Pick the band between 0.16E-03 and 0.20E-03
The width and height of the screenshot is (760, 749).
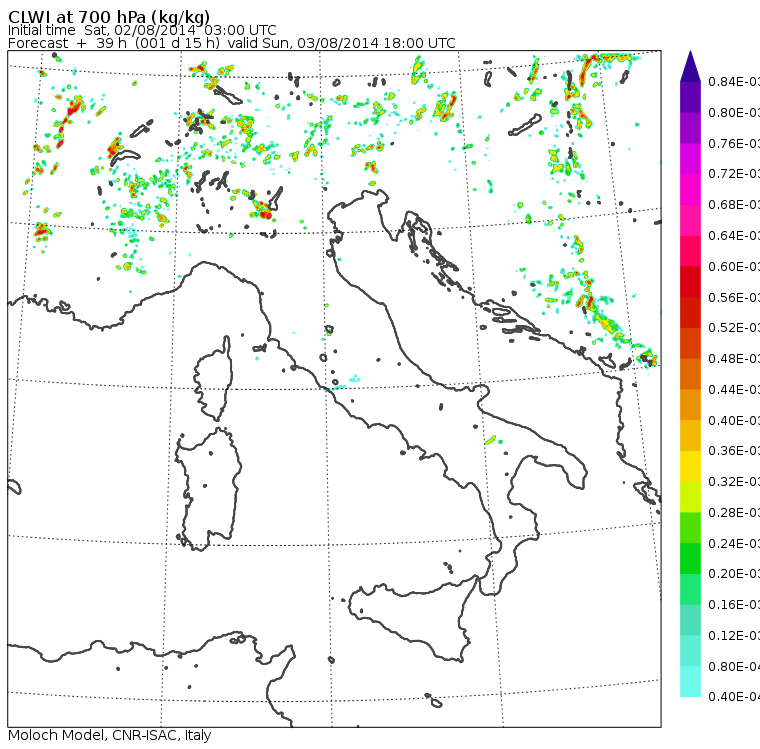[690, 590]
